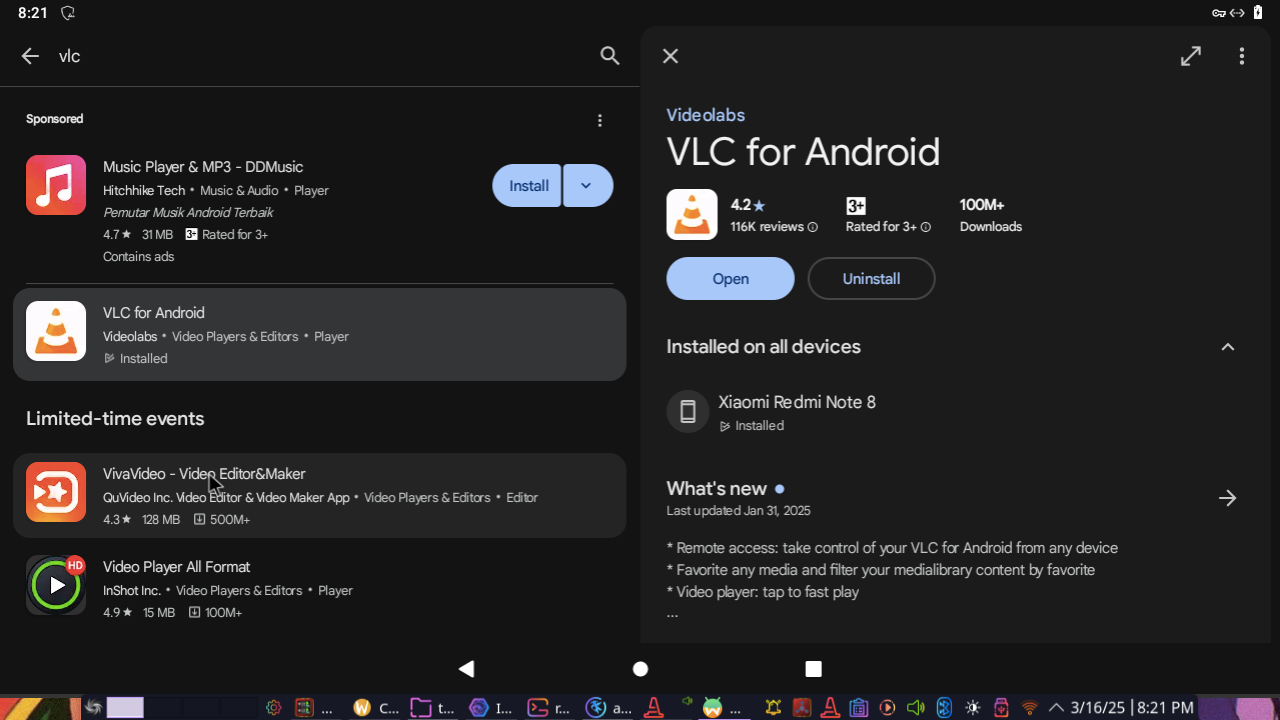This screenshot has width=1280, height=720.
Task: Click the What's new heading
Action: tap(717, 489)
